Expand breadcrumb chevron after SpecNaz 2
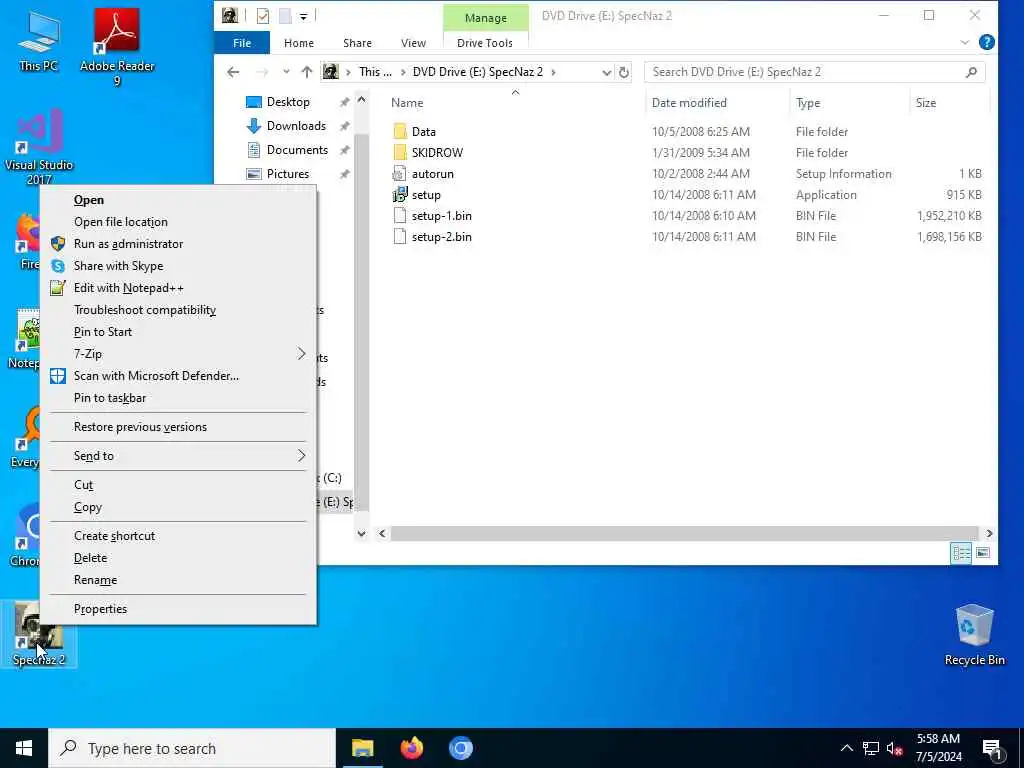Viewport: 1024px width, 768px height. 553,72
